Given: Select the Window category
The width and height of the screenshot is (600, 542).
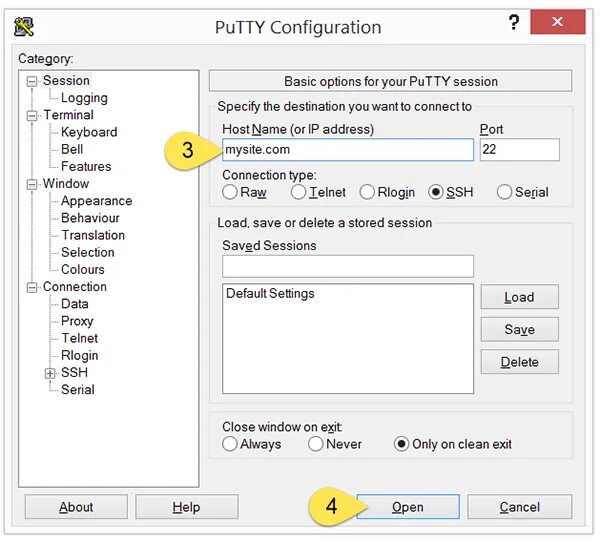Looking at the screenshot, I should coord(66,184).
